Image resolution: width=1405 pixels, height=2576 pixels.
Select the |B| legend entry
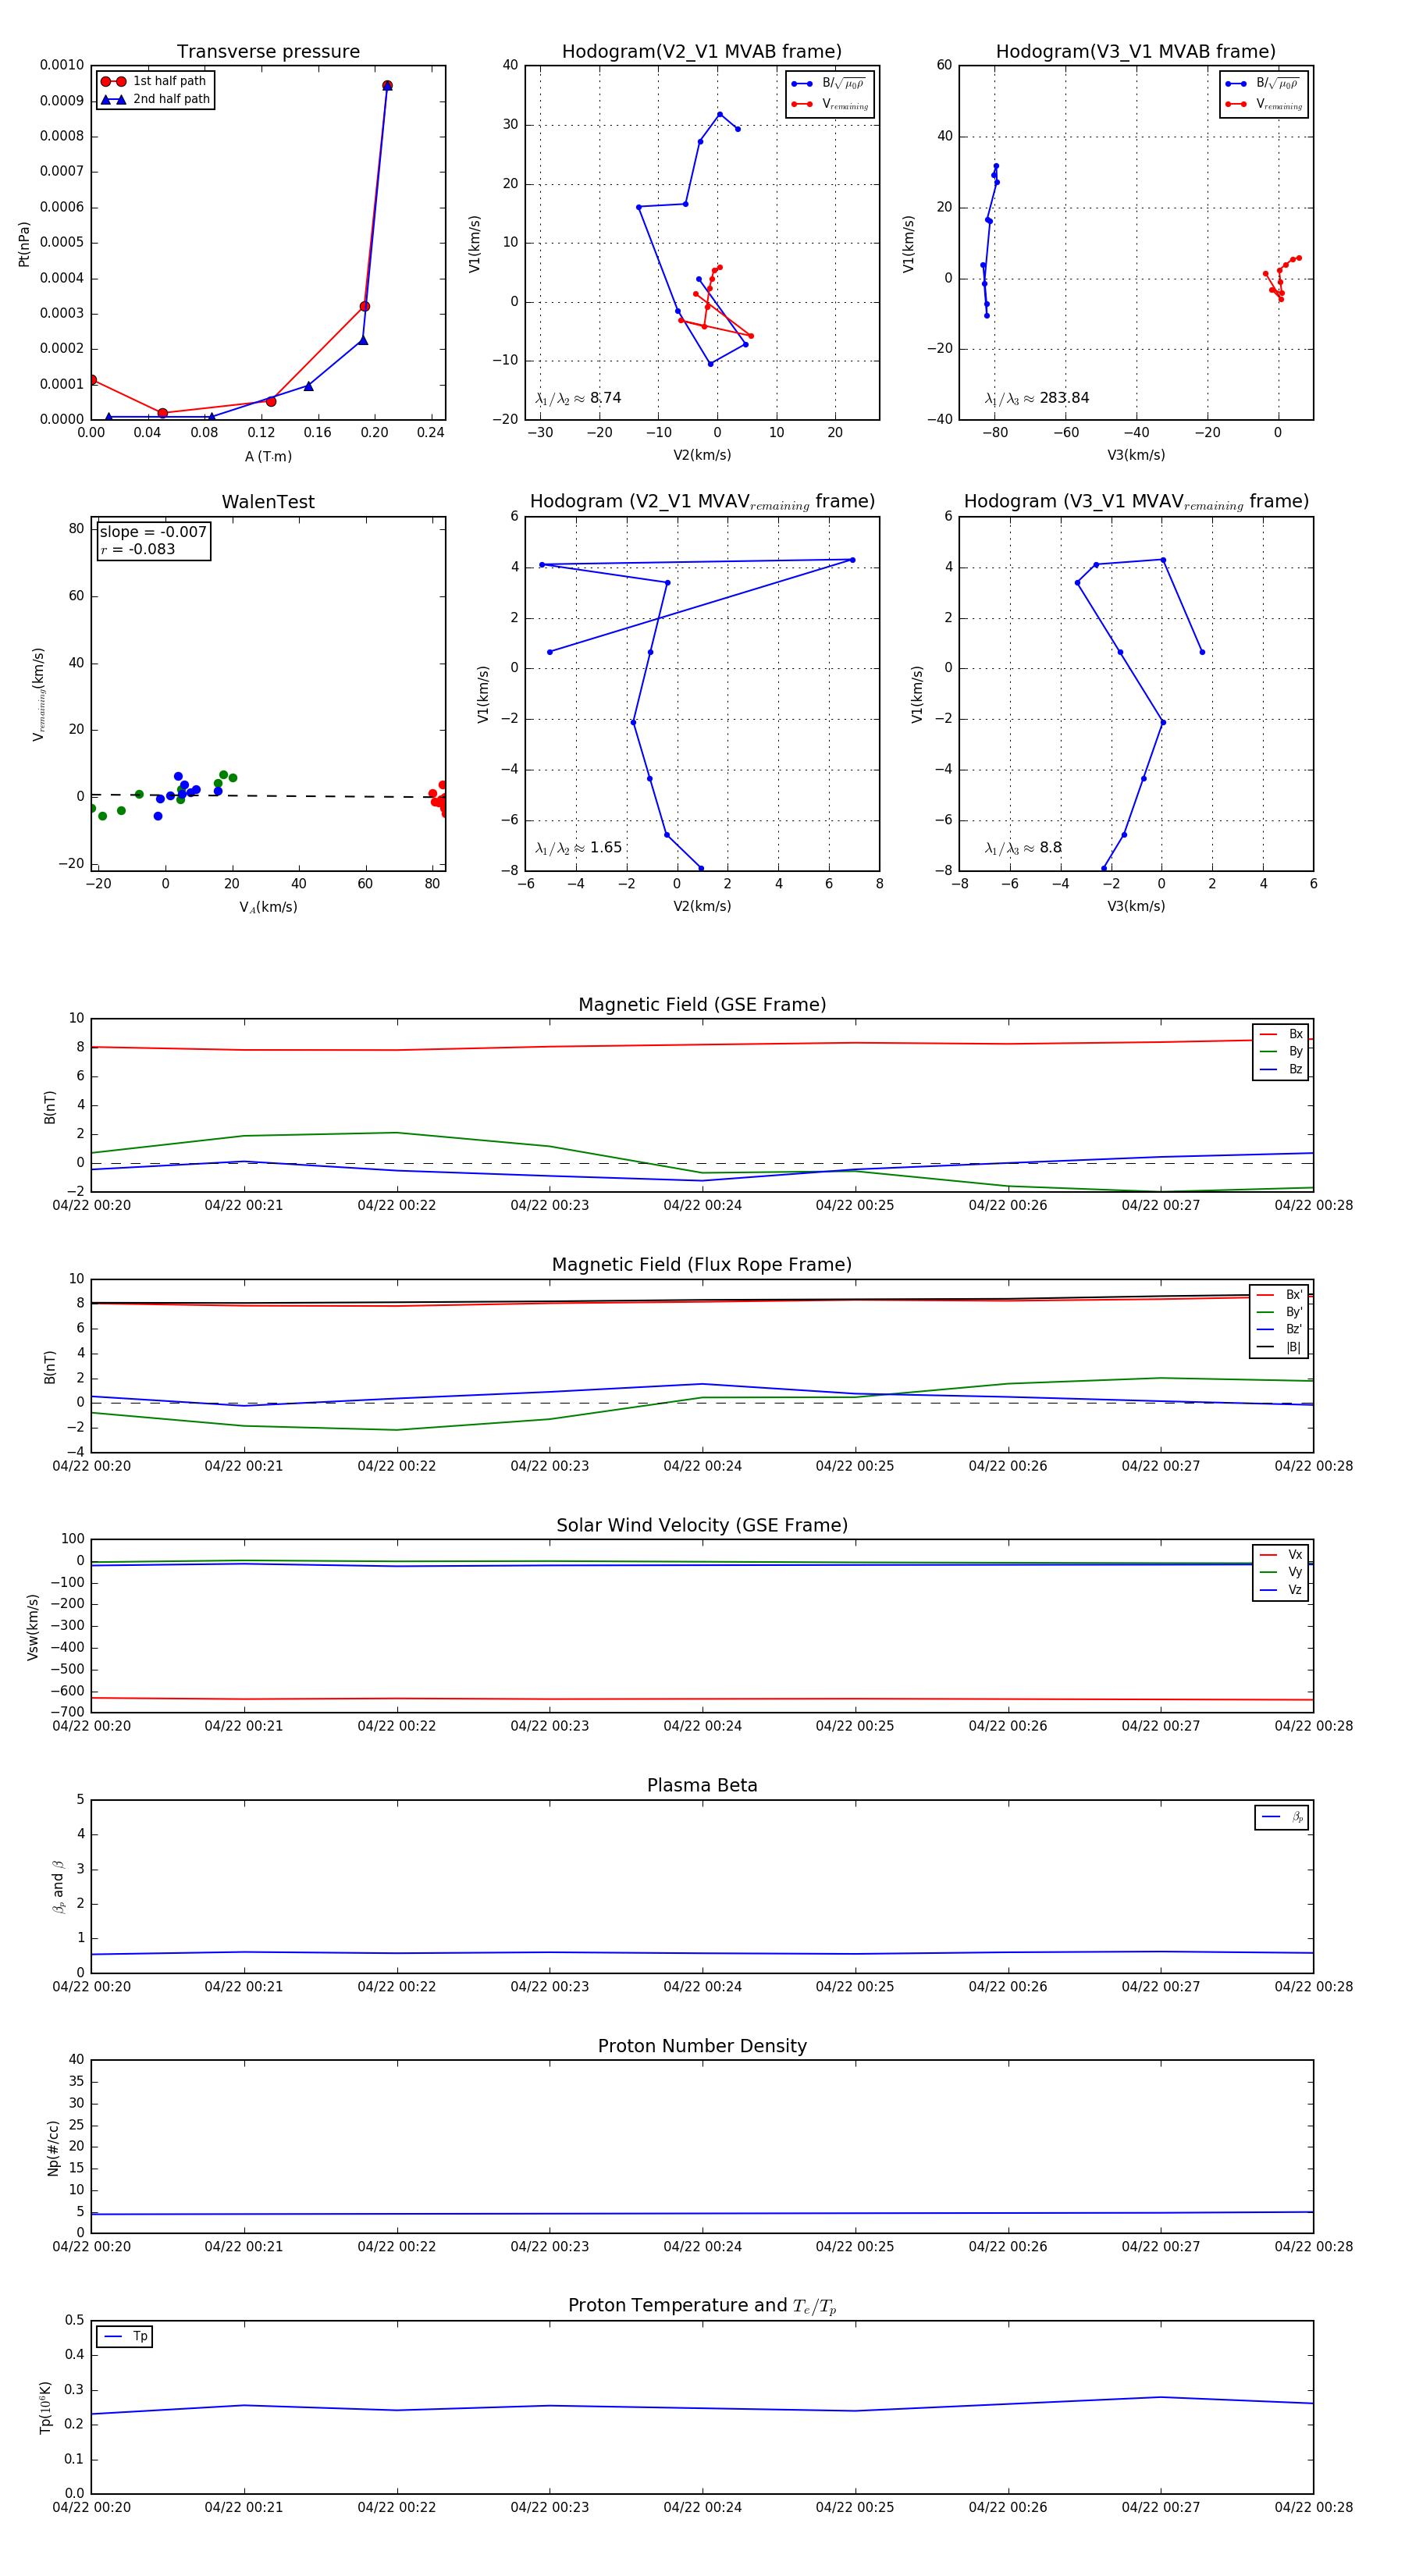[1280, 1347]
